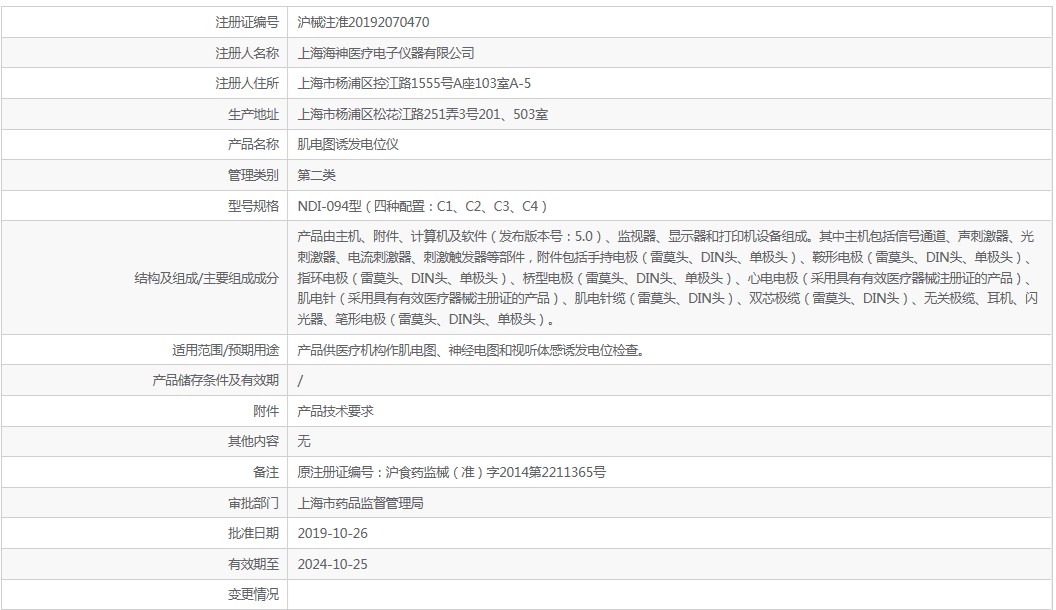Viewport: 1056px width, 610px height.
Task: Click the 注册证编号 label cell
Action: 246,22
